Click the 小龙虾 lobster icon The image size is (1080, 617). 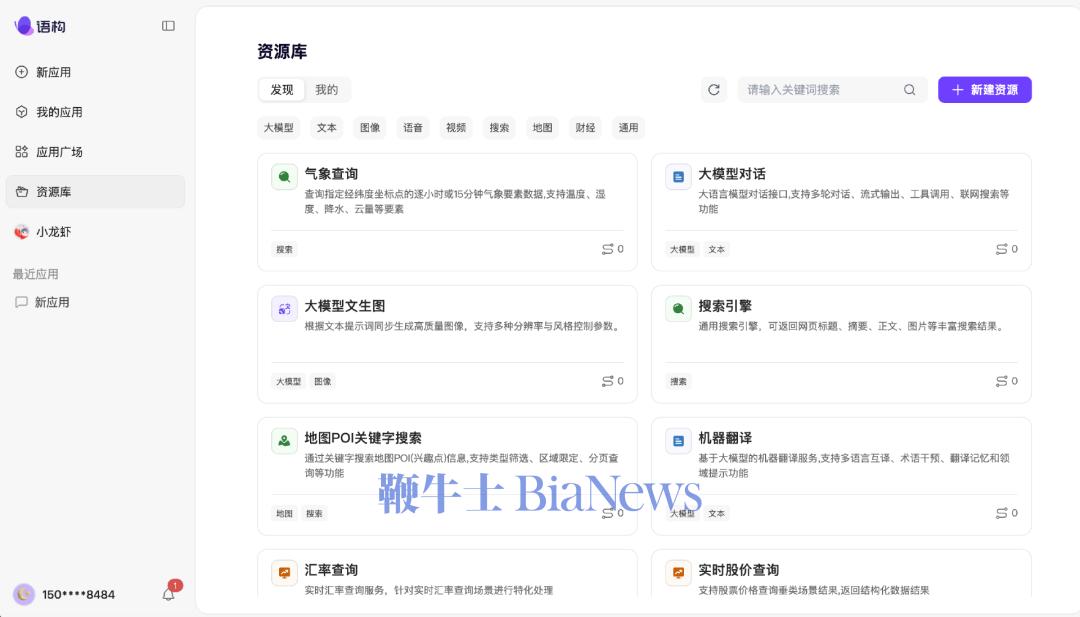(x=21, y=231)
